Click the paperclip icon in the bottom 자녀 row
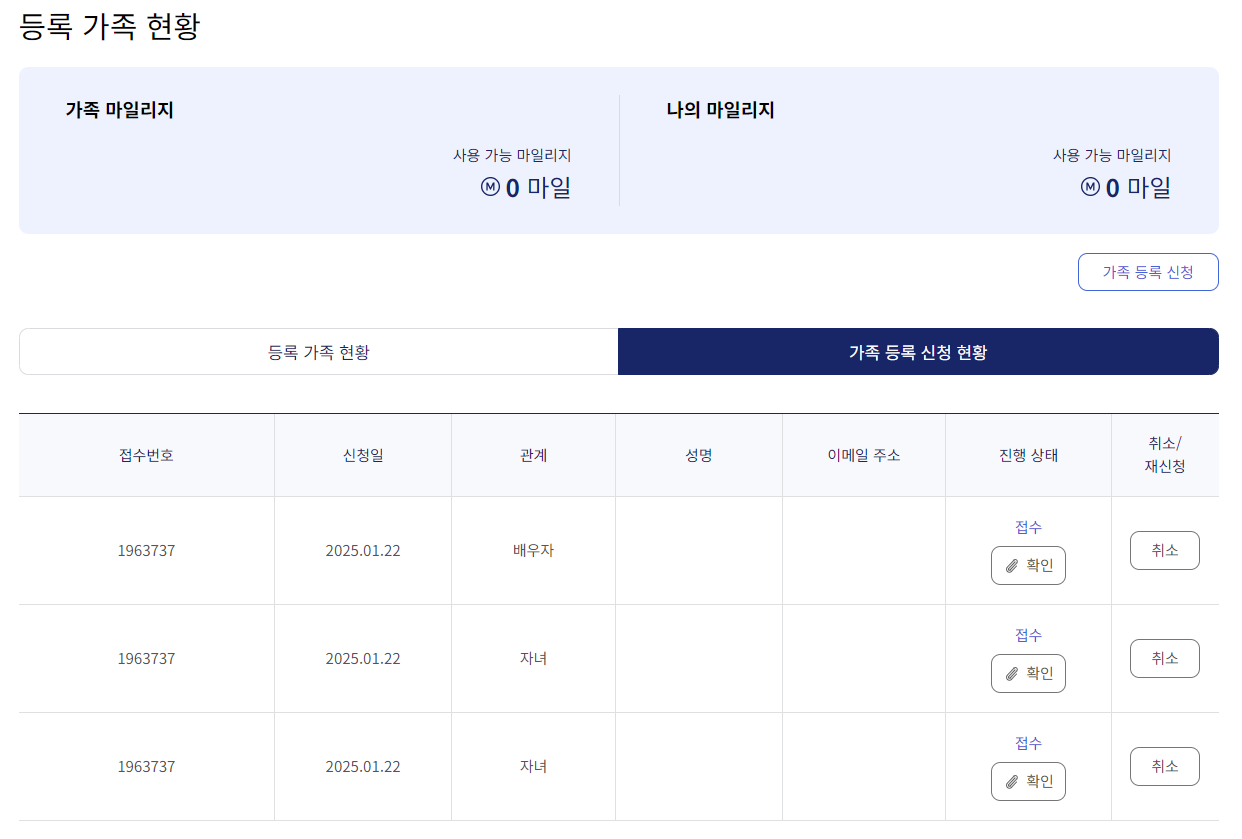The width and height of the screenshot is (1242, 839). 1010,781
